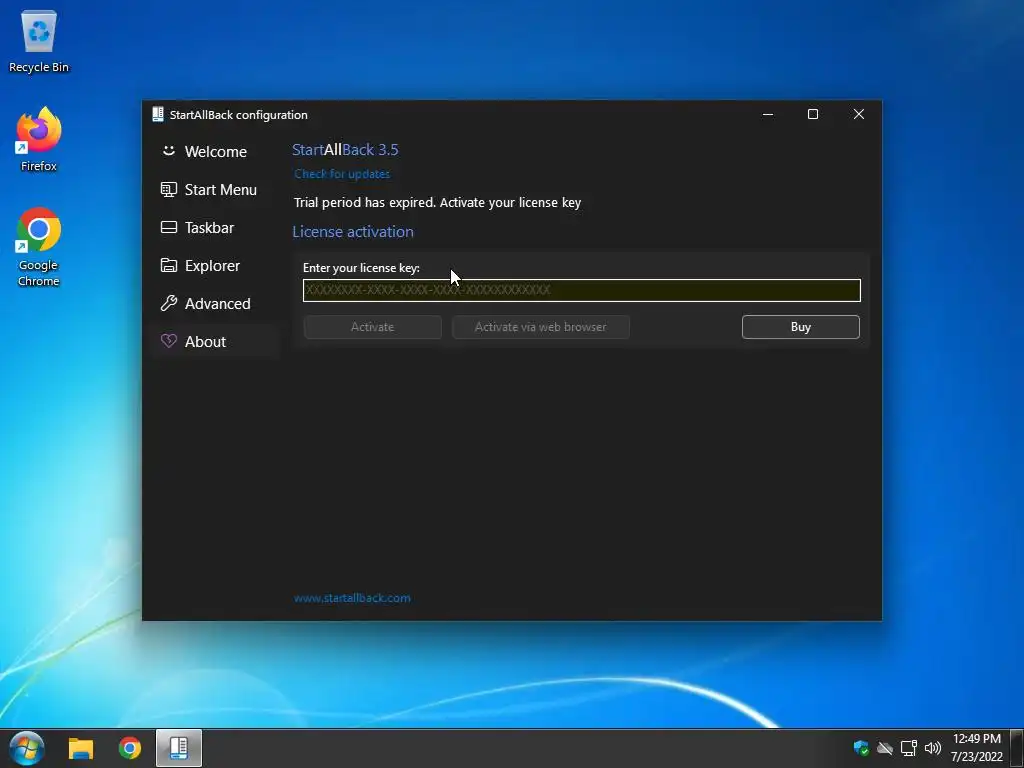
Task: Switch to the Taskbar section
Action: click(216, 227)
